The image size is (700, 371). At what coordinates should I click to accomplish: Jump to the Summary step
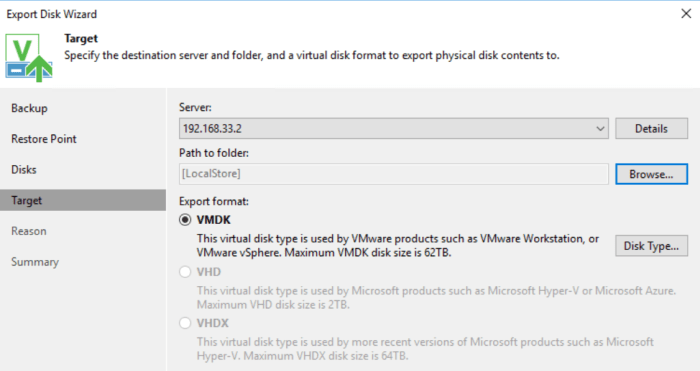[x=35, y=262]
